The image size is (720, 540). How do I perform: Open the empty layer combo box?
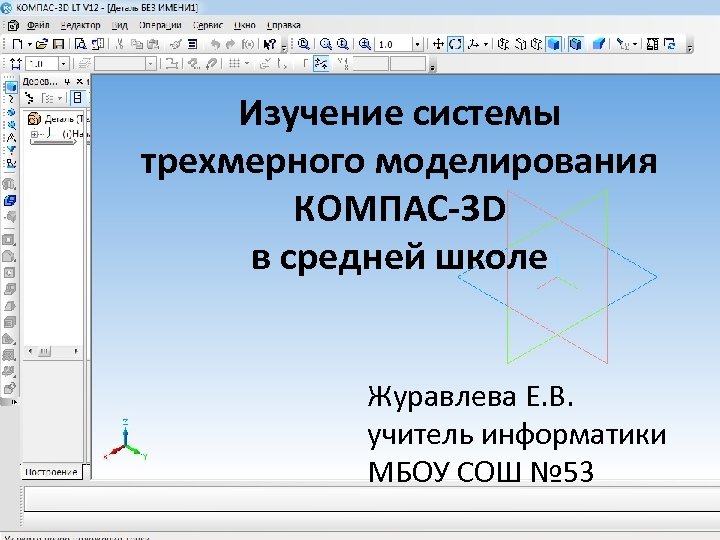coord(125,64)
